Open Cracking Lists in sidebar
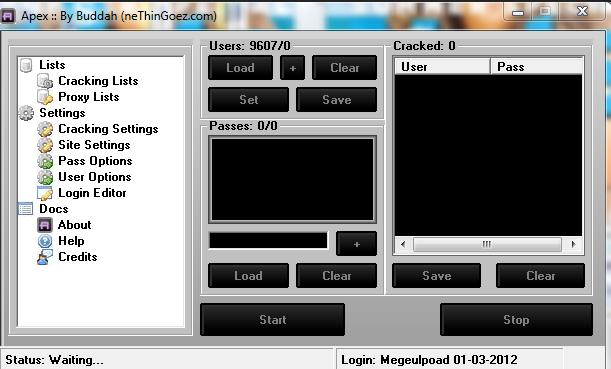 98,81
